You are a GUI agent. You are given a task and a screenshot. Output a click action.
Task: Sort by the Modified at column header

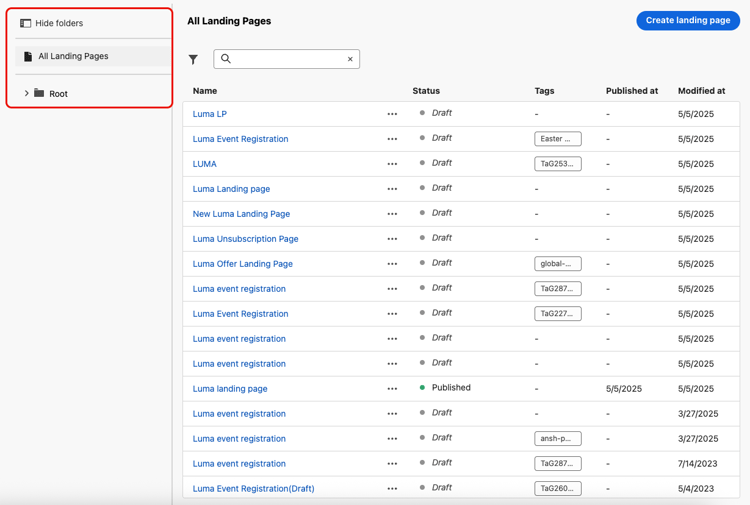(701, 91)
